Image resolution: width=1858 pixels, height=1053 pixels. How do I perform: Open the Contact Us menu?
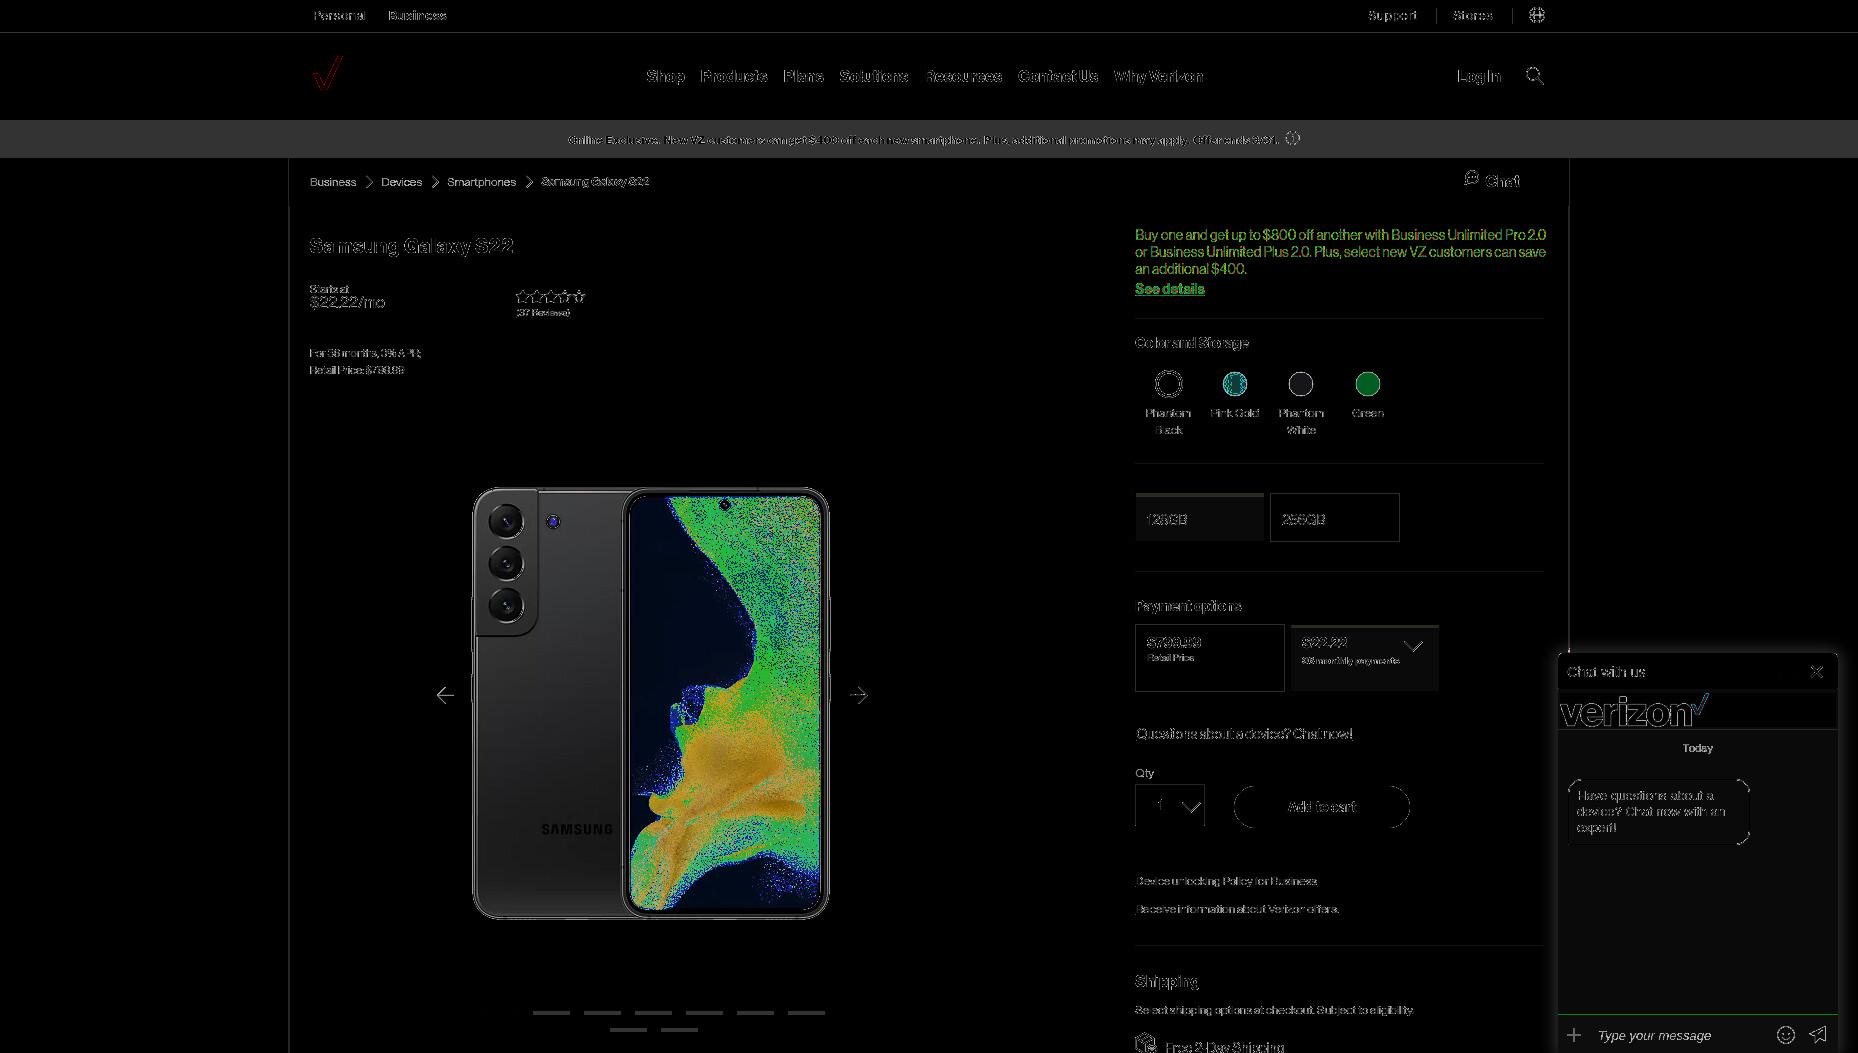coord(1057,76)
